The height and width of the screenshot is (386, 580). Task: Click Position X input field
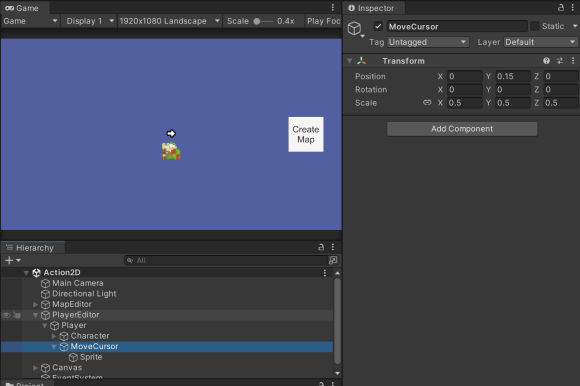point(465,76)
